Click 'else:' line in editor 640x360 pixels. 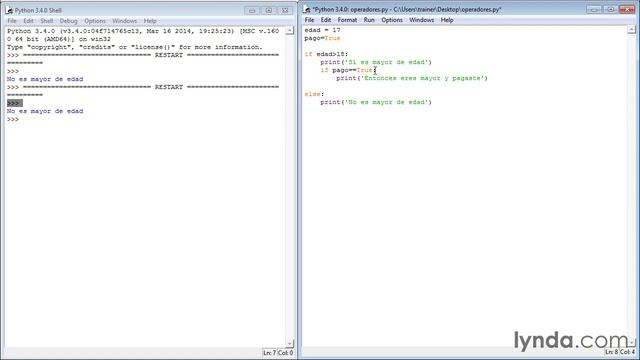[314, 94]
